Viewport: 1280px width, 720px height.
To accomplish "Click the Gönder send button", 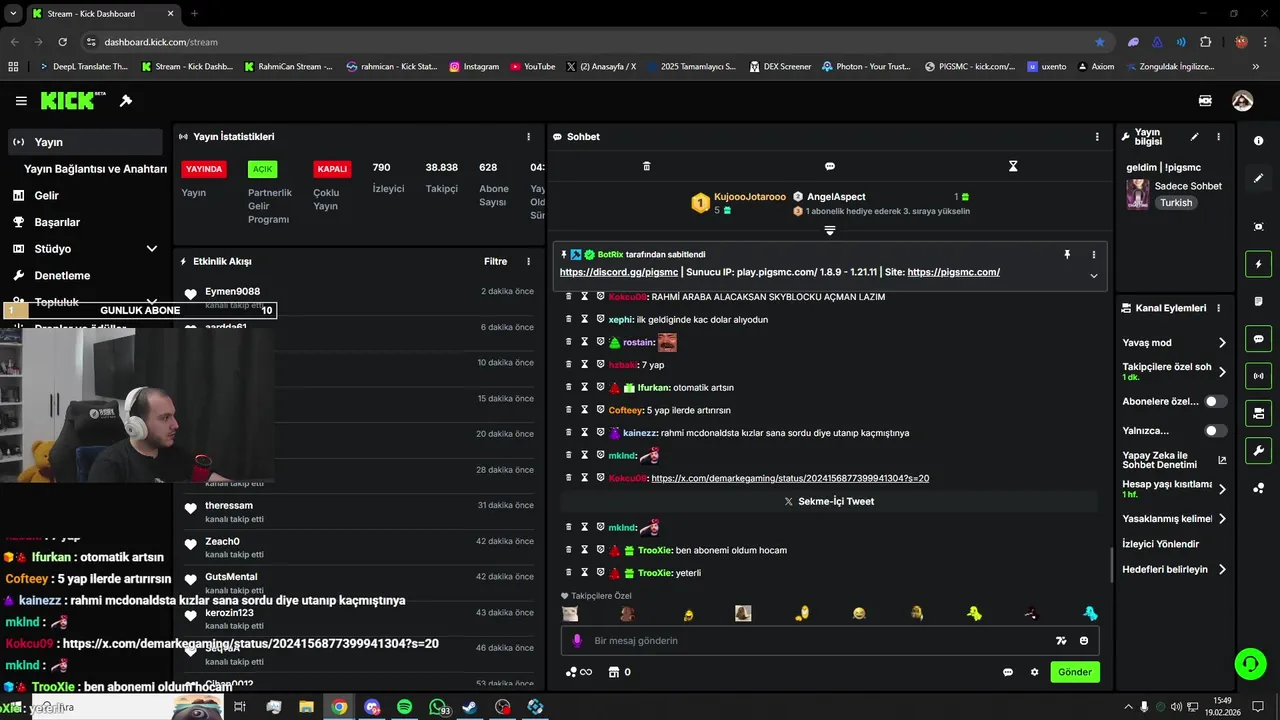I will (x=1075, y=672).
